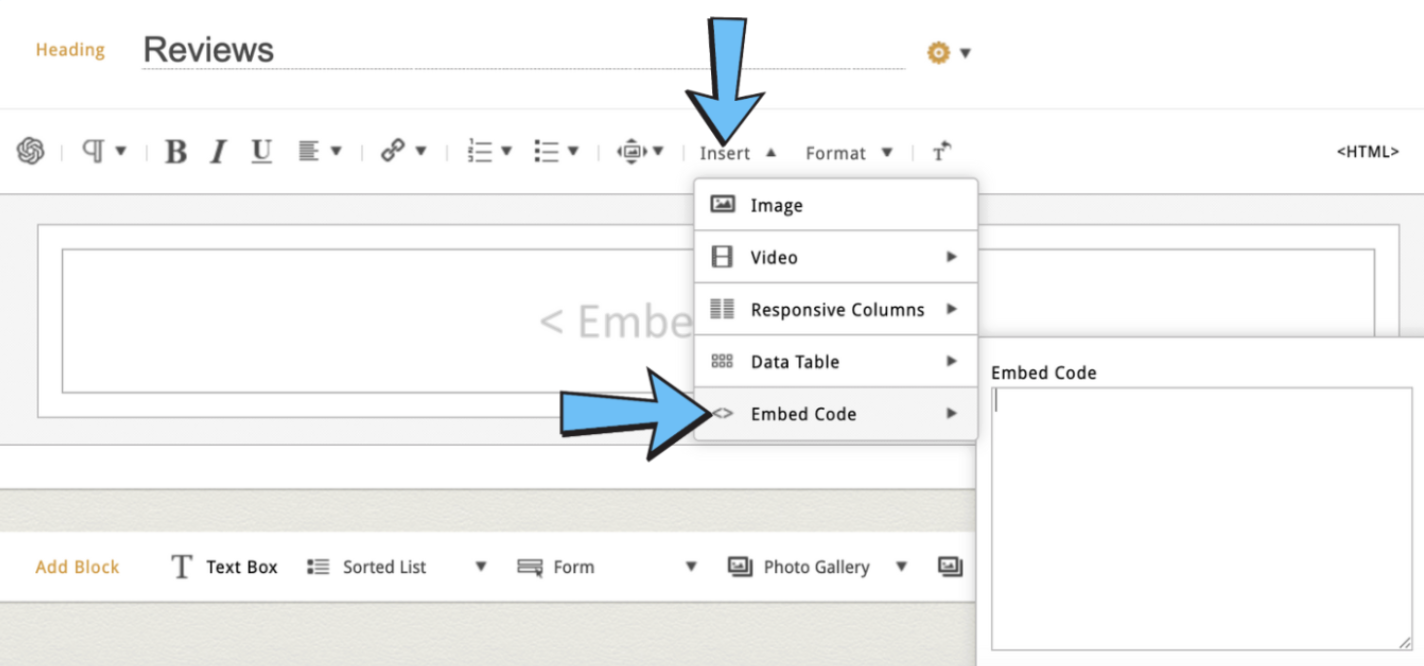Expand the Format dropdown menu
The image size is (1424, 666).
(x=848, y=153)
